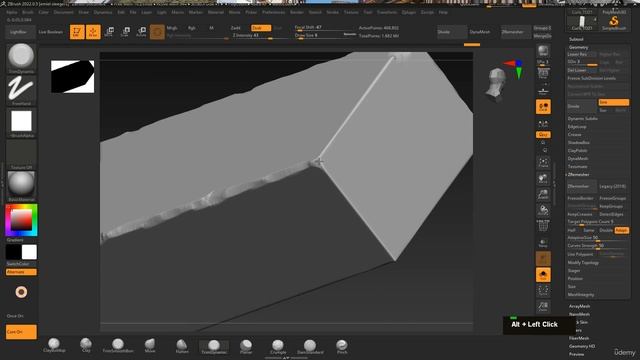
Task: Select the Scale transform icon
Action: coord(125,32)
